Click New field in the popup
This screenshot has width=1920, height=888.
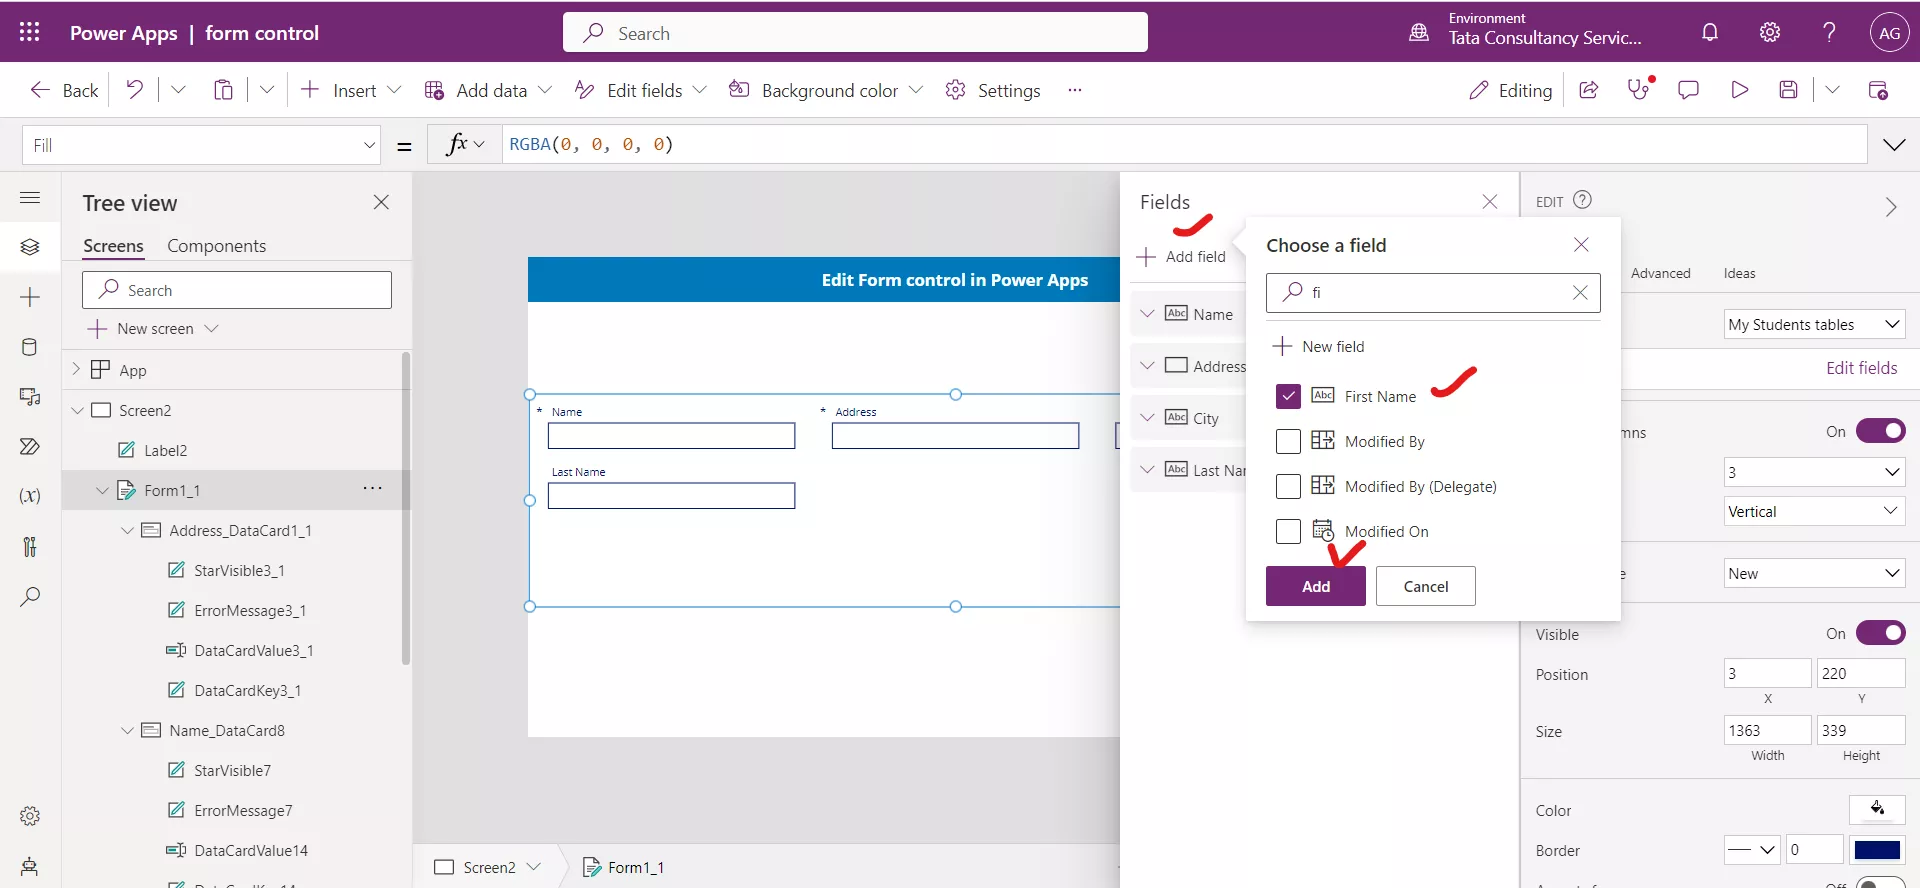1319,346
